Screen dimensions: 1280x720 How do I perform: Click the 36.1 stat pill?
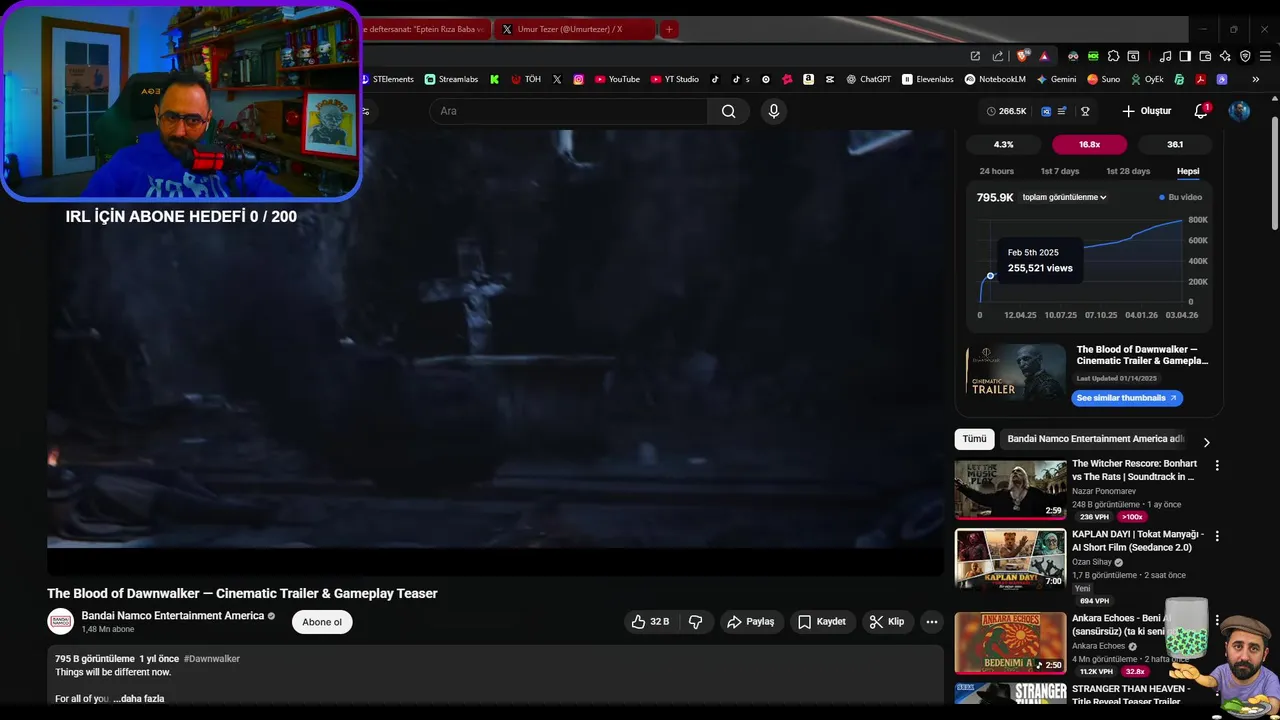(x=1175, y=144)
